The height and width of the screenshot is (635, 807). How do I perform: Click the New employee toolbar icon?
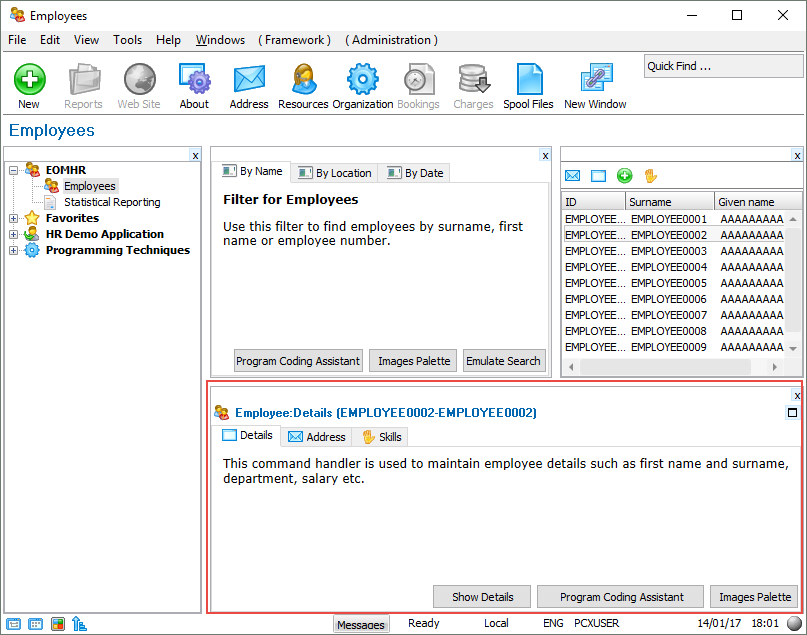[29, 80]
